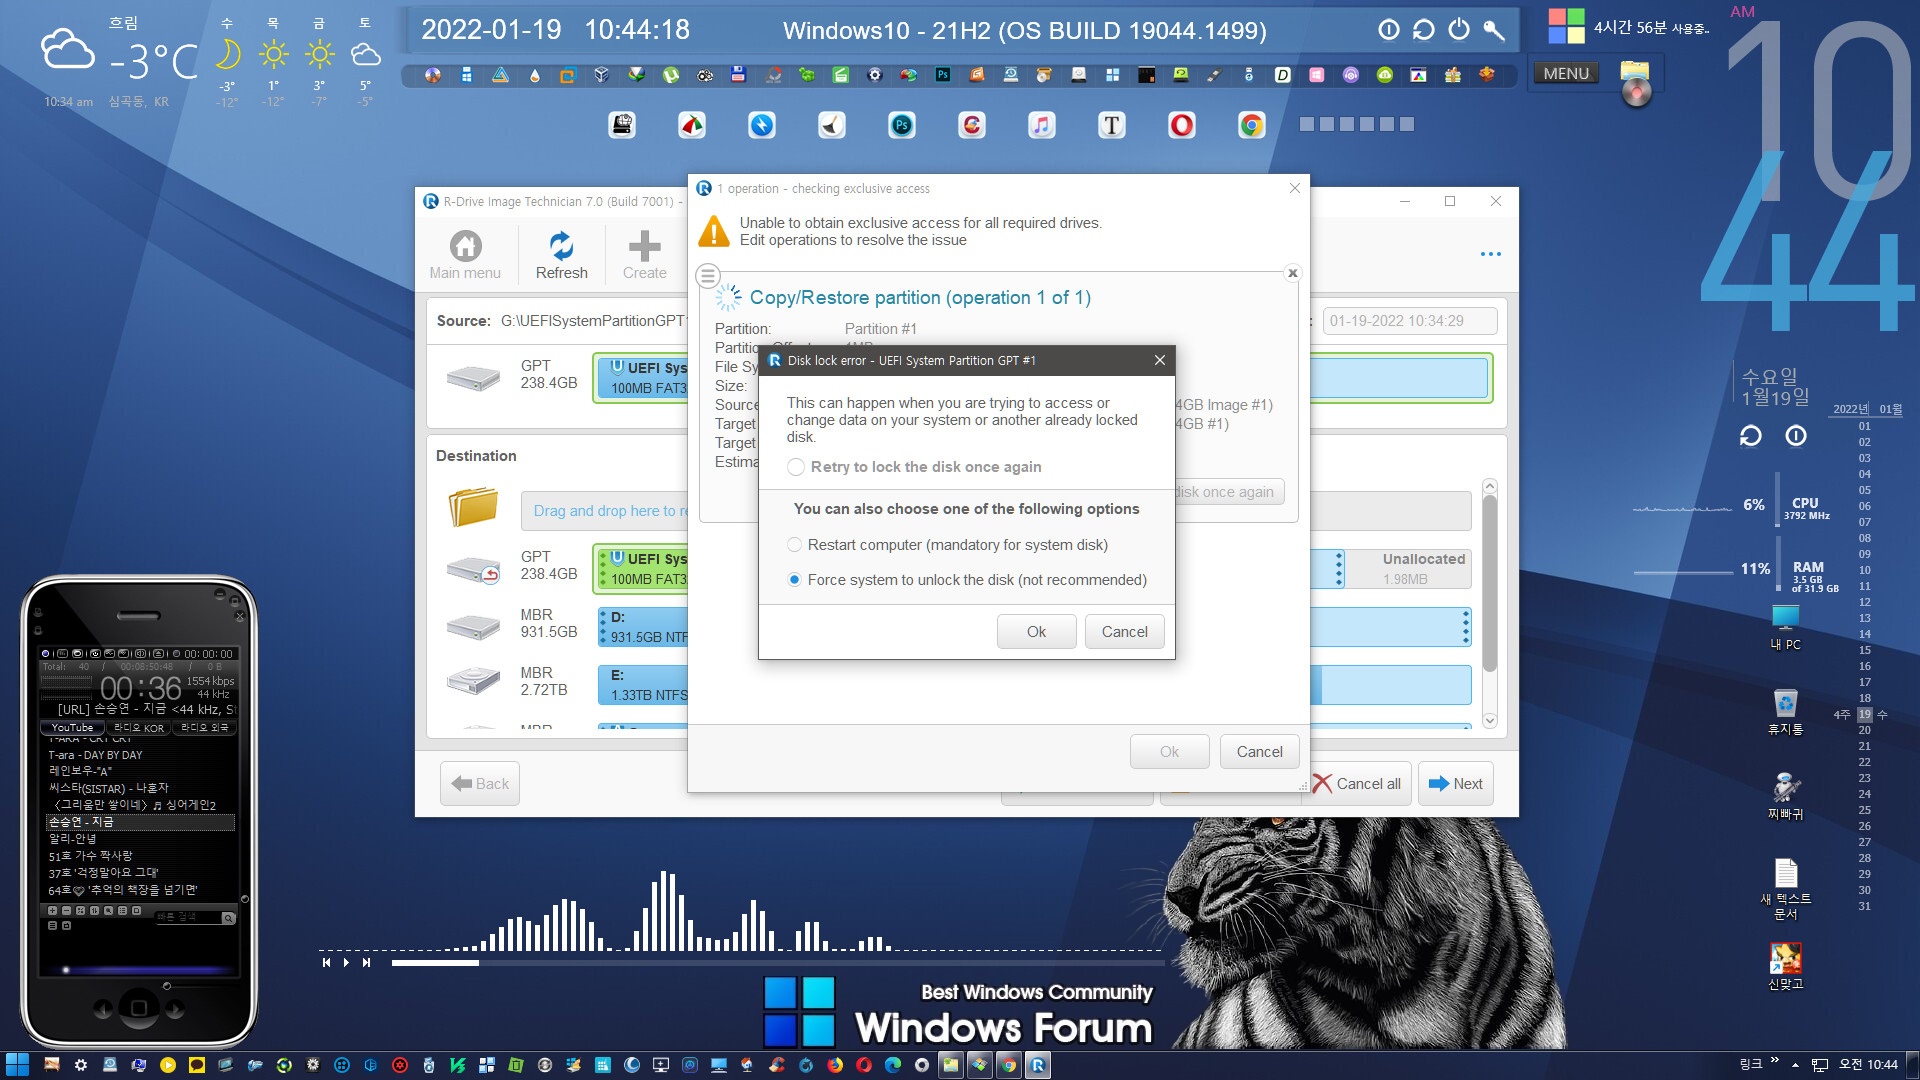Viewport: 1920px width, 1080px height.
Task: Open the 새 텍스트 문서 file icon
Action: 1785,889
